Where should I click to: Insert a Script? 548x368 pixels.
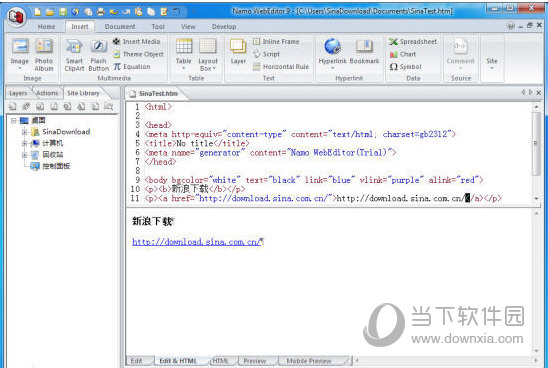coord(266,54)
